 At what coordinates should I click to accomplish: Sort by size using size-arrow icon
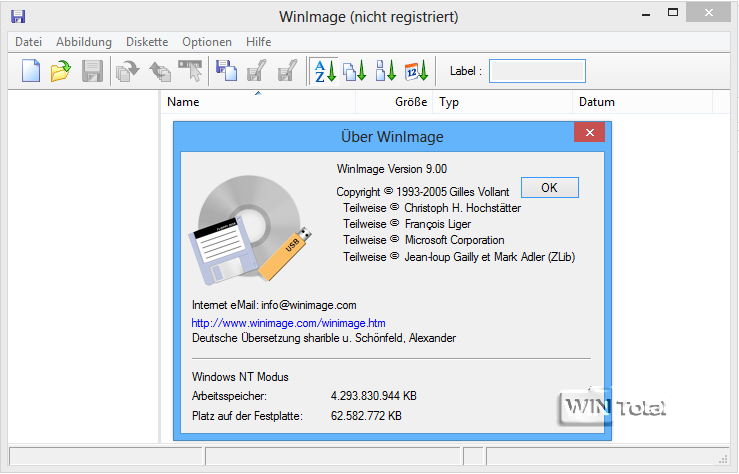386,71
